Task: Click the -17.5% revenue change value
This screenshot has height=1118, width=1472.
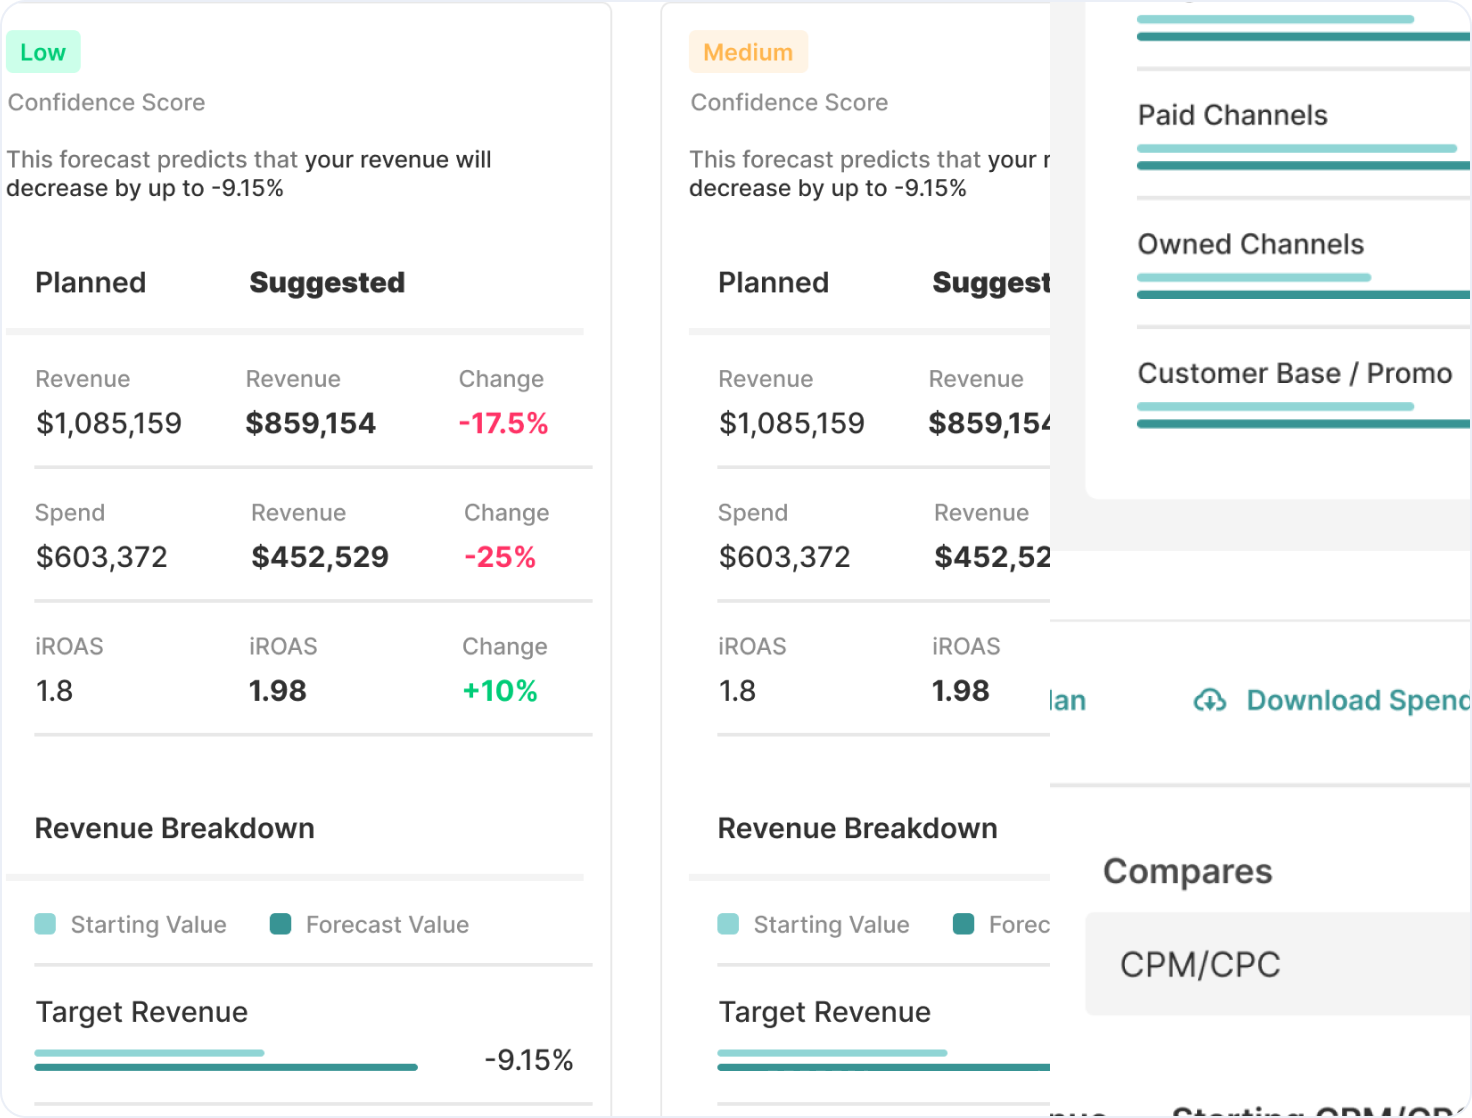Action: [503, 424]
